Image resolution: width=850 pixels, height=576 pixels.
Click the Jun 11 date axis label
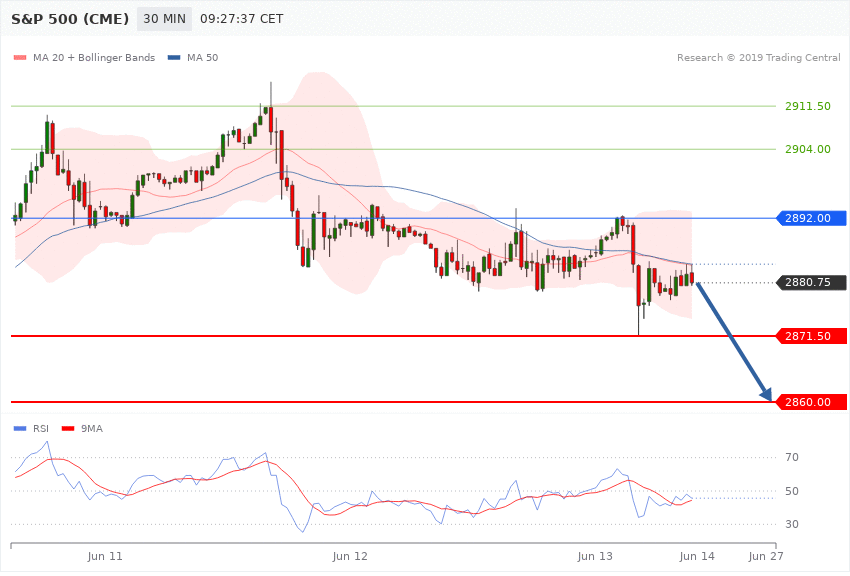tap(105, 556)
